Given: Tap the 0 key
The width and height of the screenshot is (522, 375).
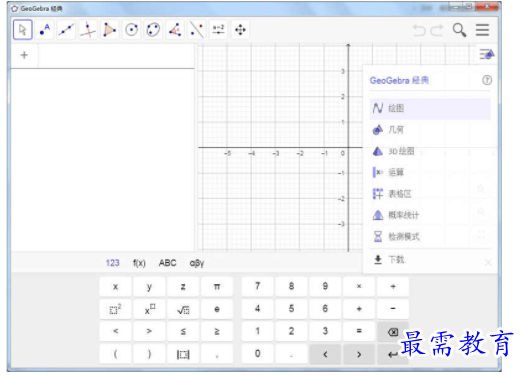Looking at the screenshot, I should click(x=257, y=354).
